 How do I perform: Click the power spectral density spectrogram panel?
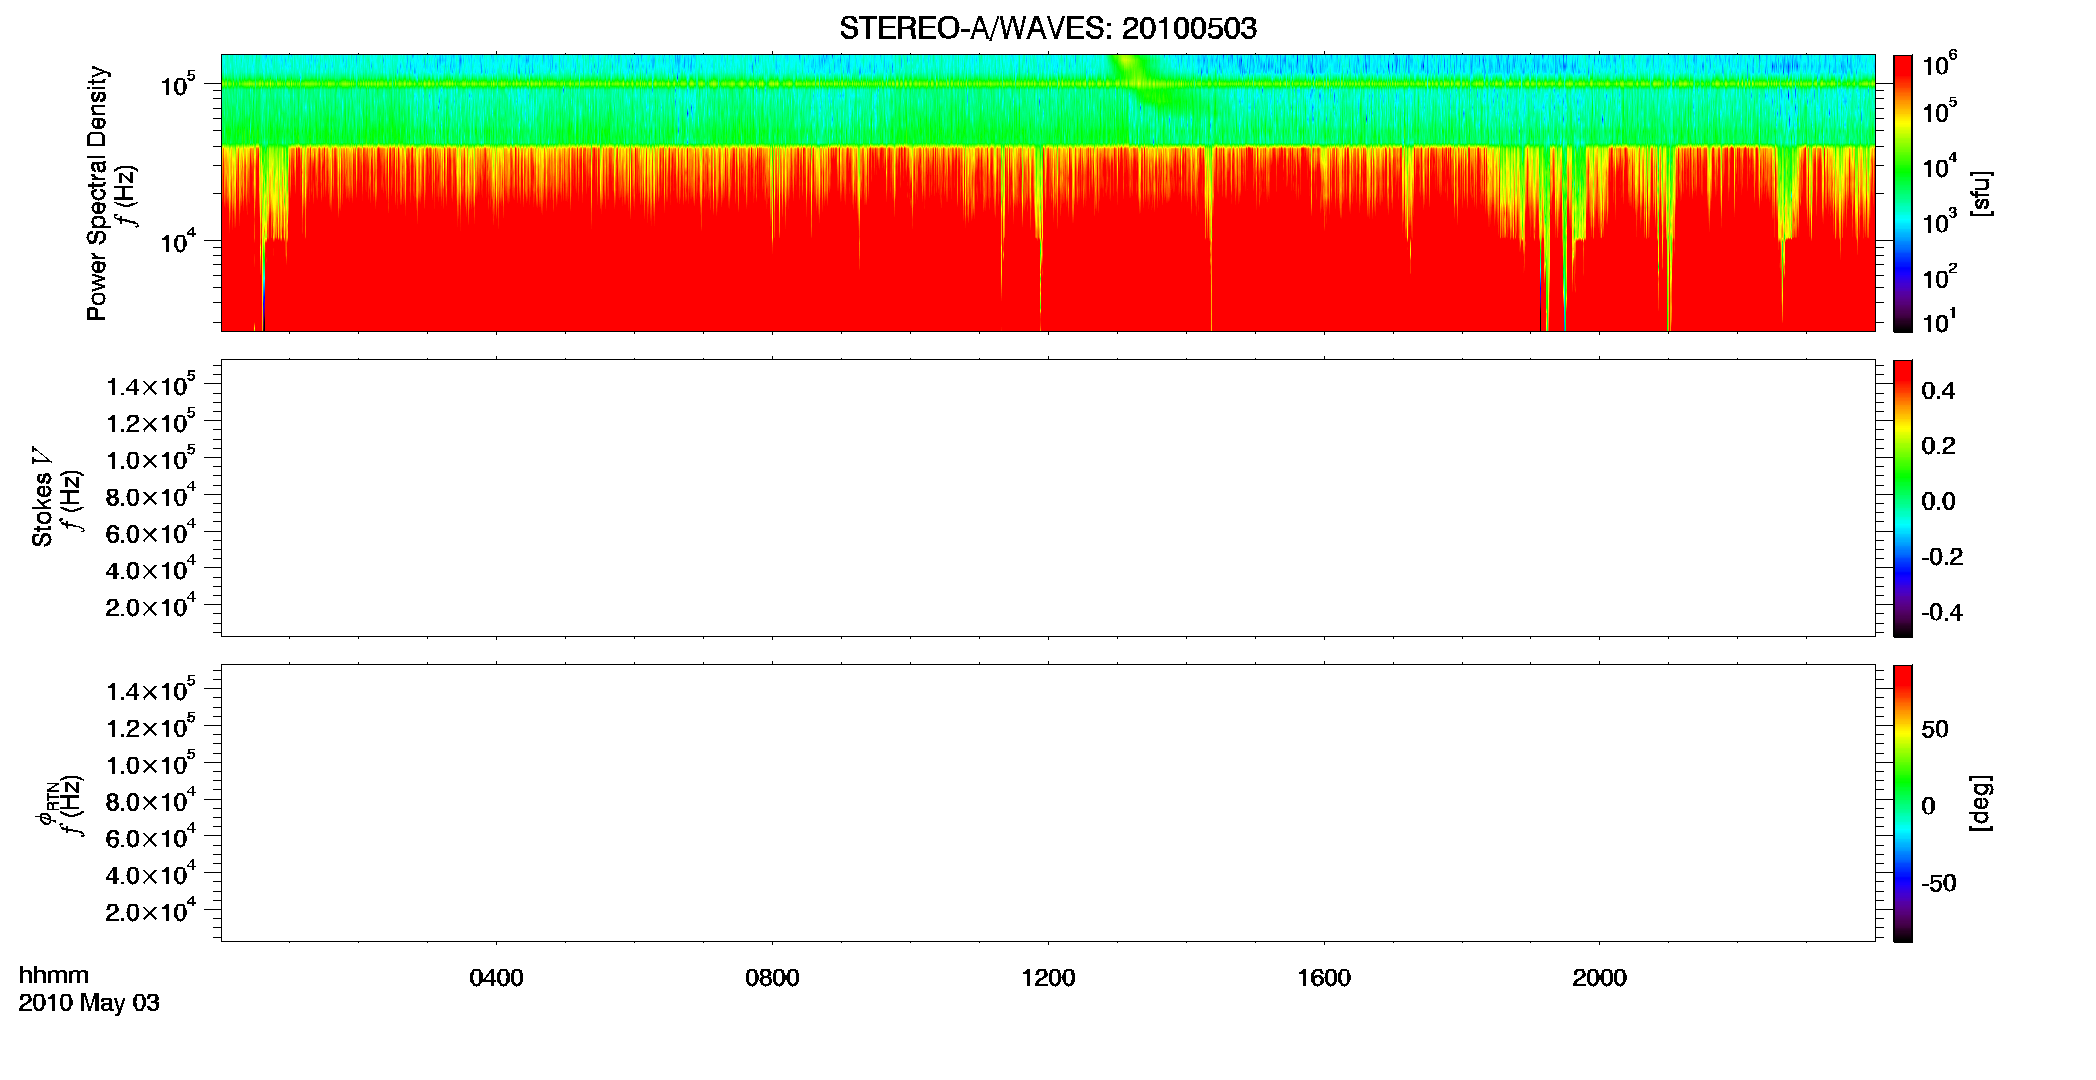(x=1047, y=192)
